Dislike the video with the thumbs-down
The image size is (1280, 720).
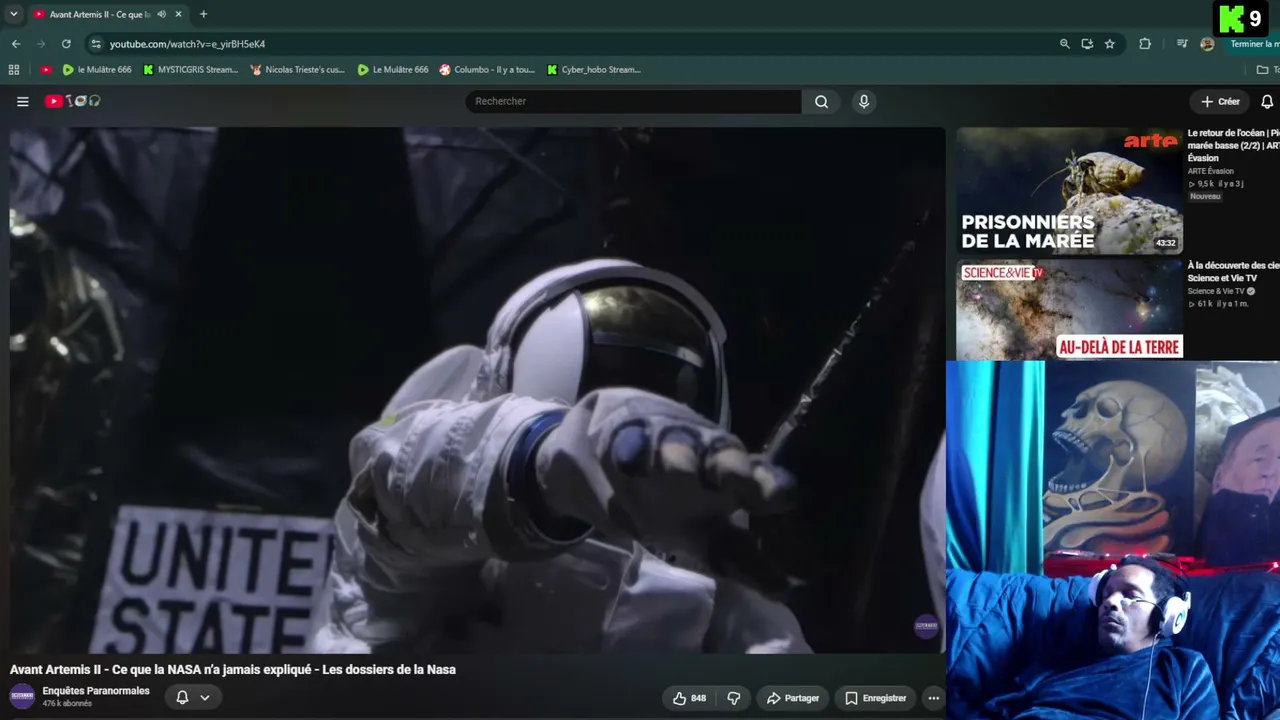coord(733,698)
